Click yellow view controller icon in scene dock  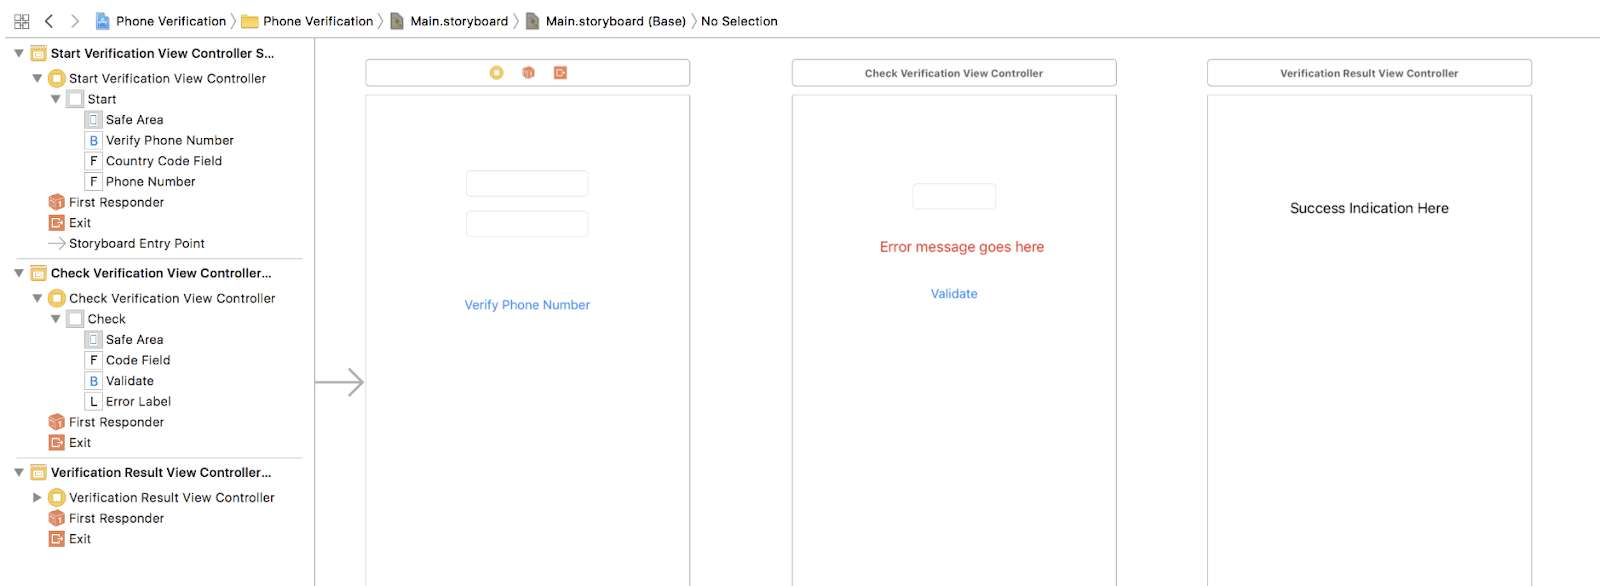click(497, 73)
